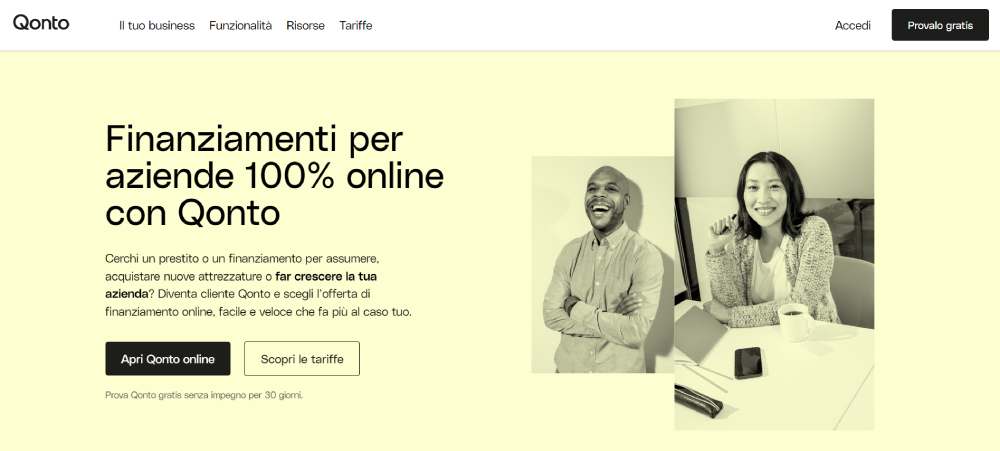1000x451 pixels.
Task: Click the pen held by the woman
Action: (x=728, y=222)
